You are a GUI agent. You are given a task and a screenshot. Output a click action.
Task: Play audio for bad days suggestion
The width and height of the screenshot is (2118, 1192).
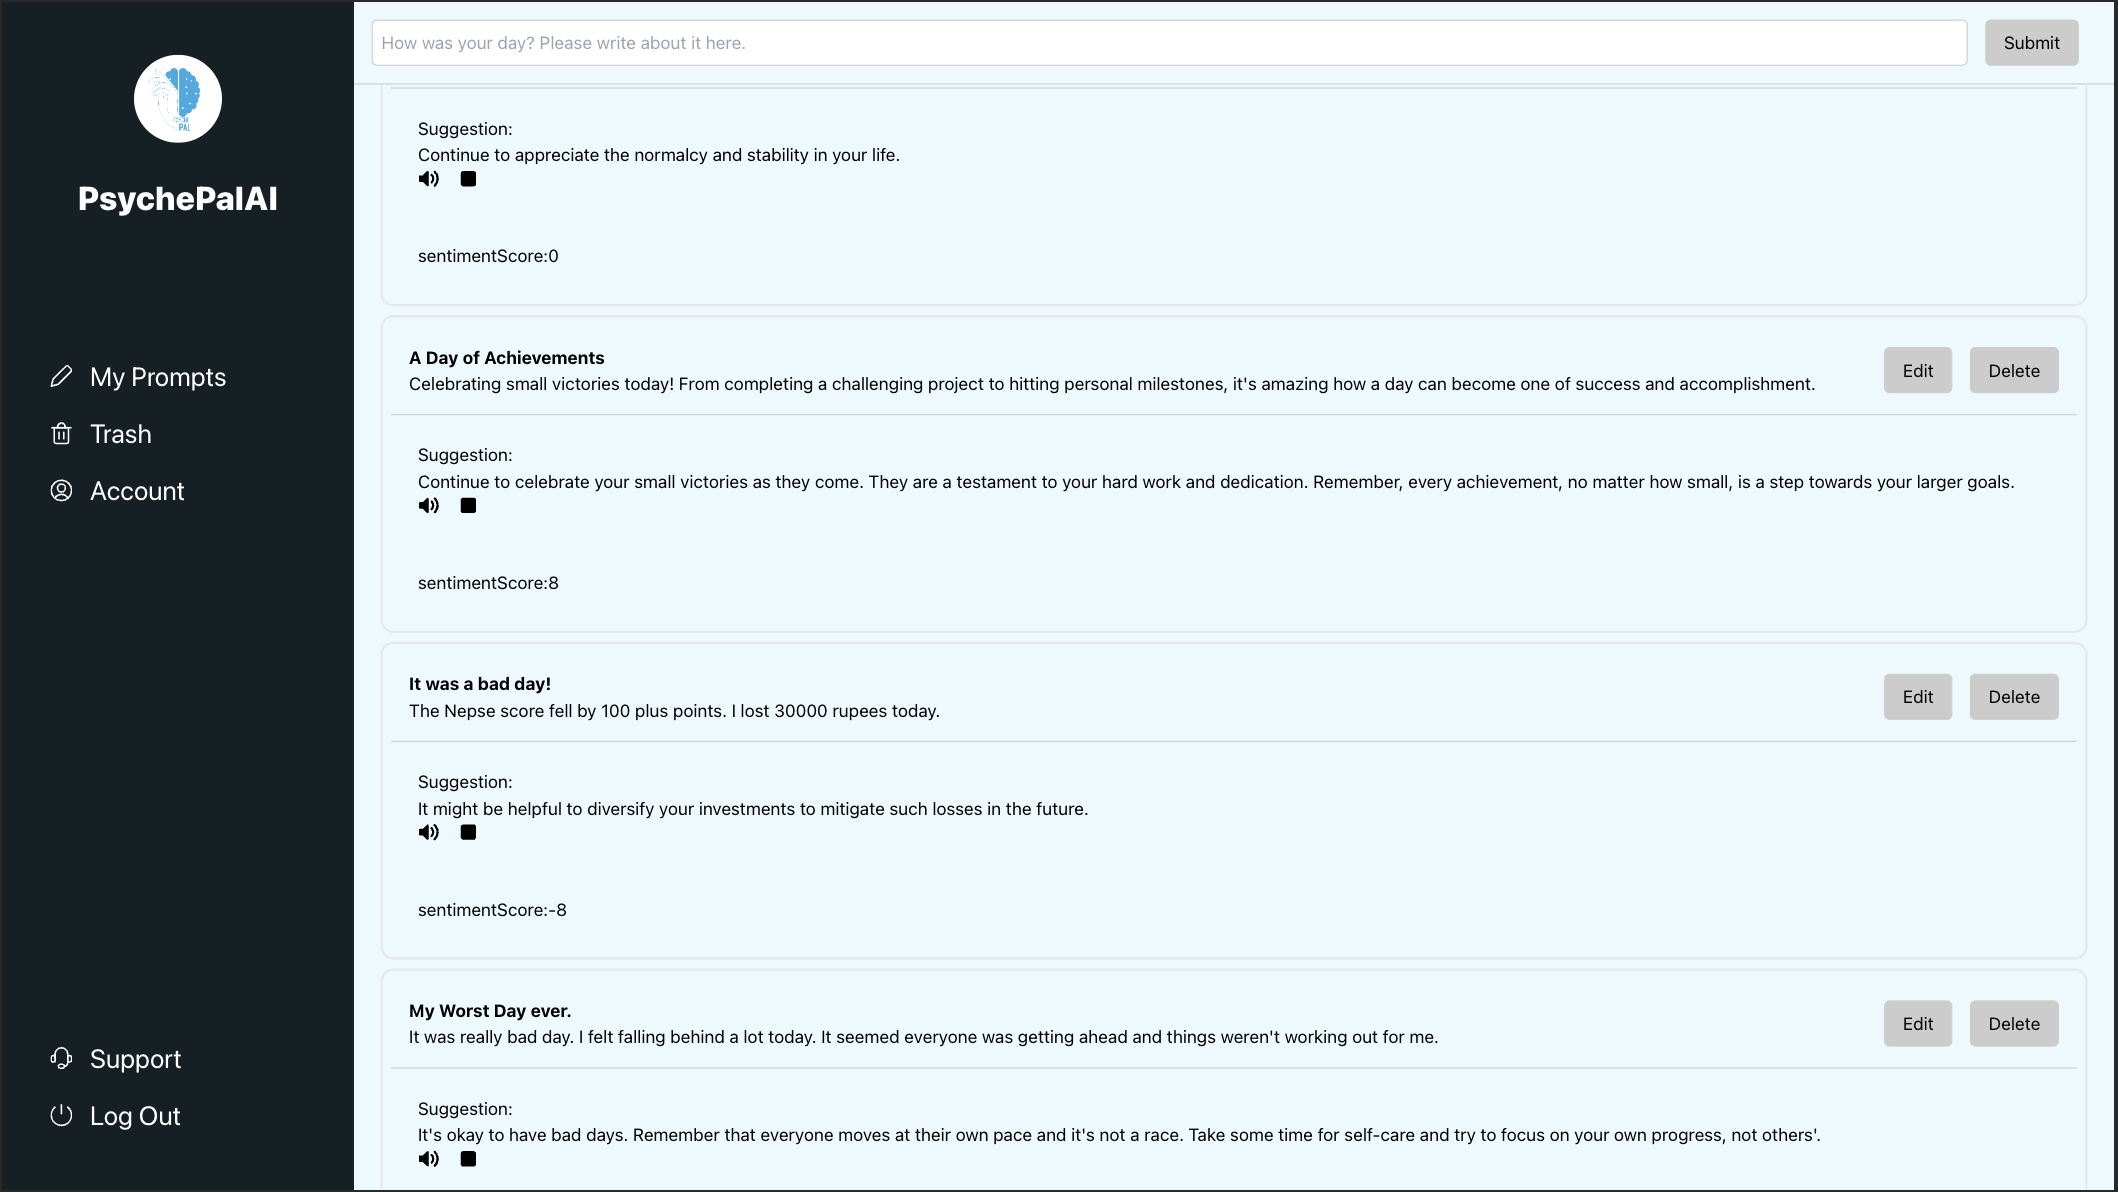[428, 1159]
